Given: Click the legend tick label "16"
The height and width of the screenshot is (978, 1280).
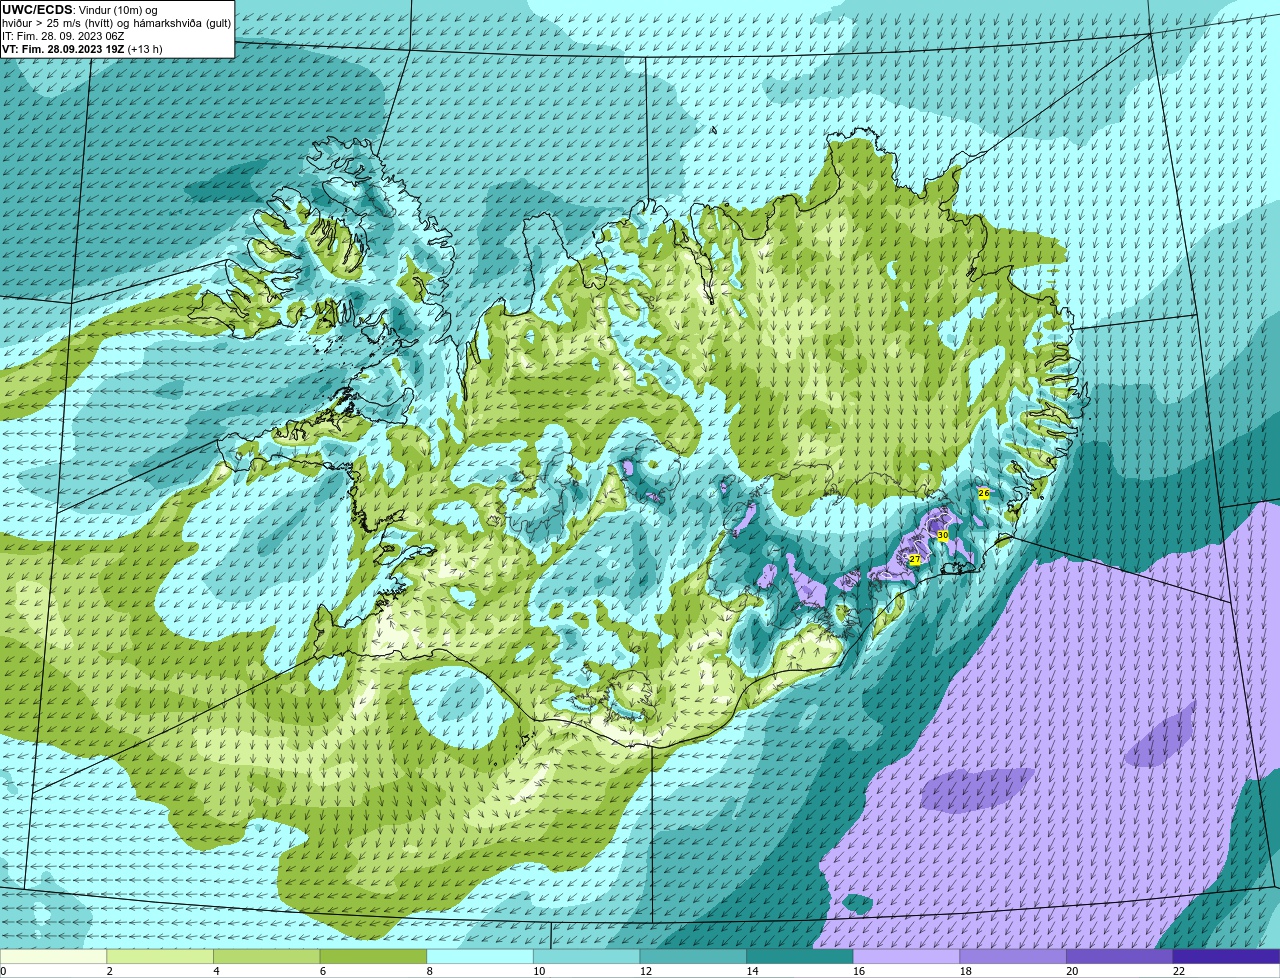Looking at the screenshot, I should (859, 970).
